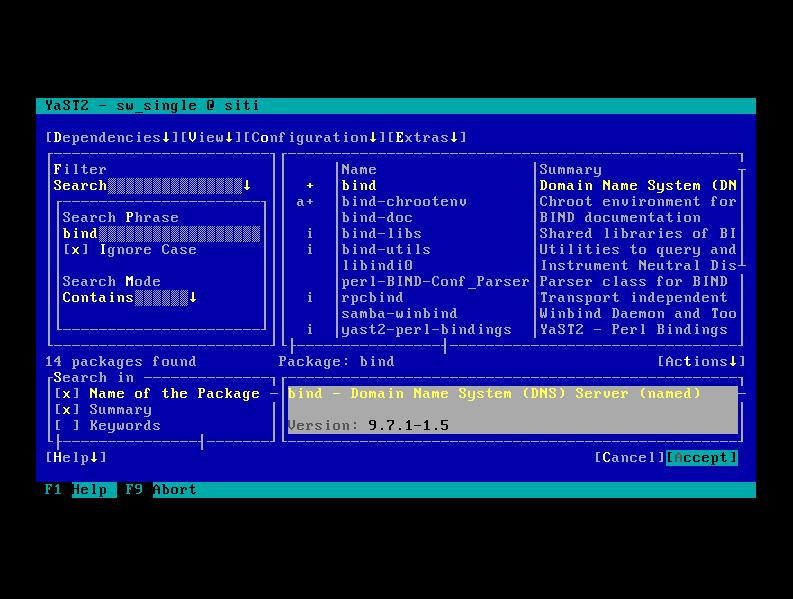Select the bind-chrootenv package row

pyautogui.click(x=512, y=202)
